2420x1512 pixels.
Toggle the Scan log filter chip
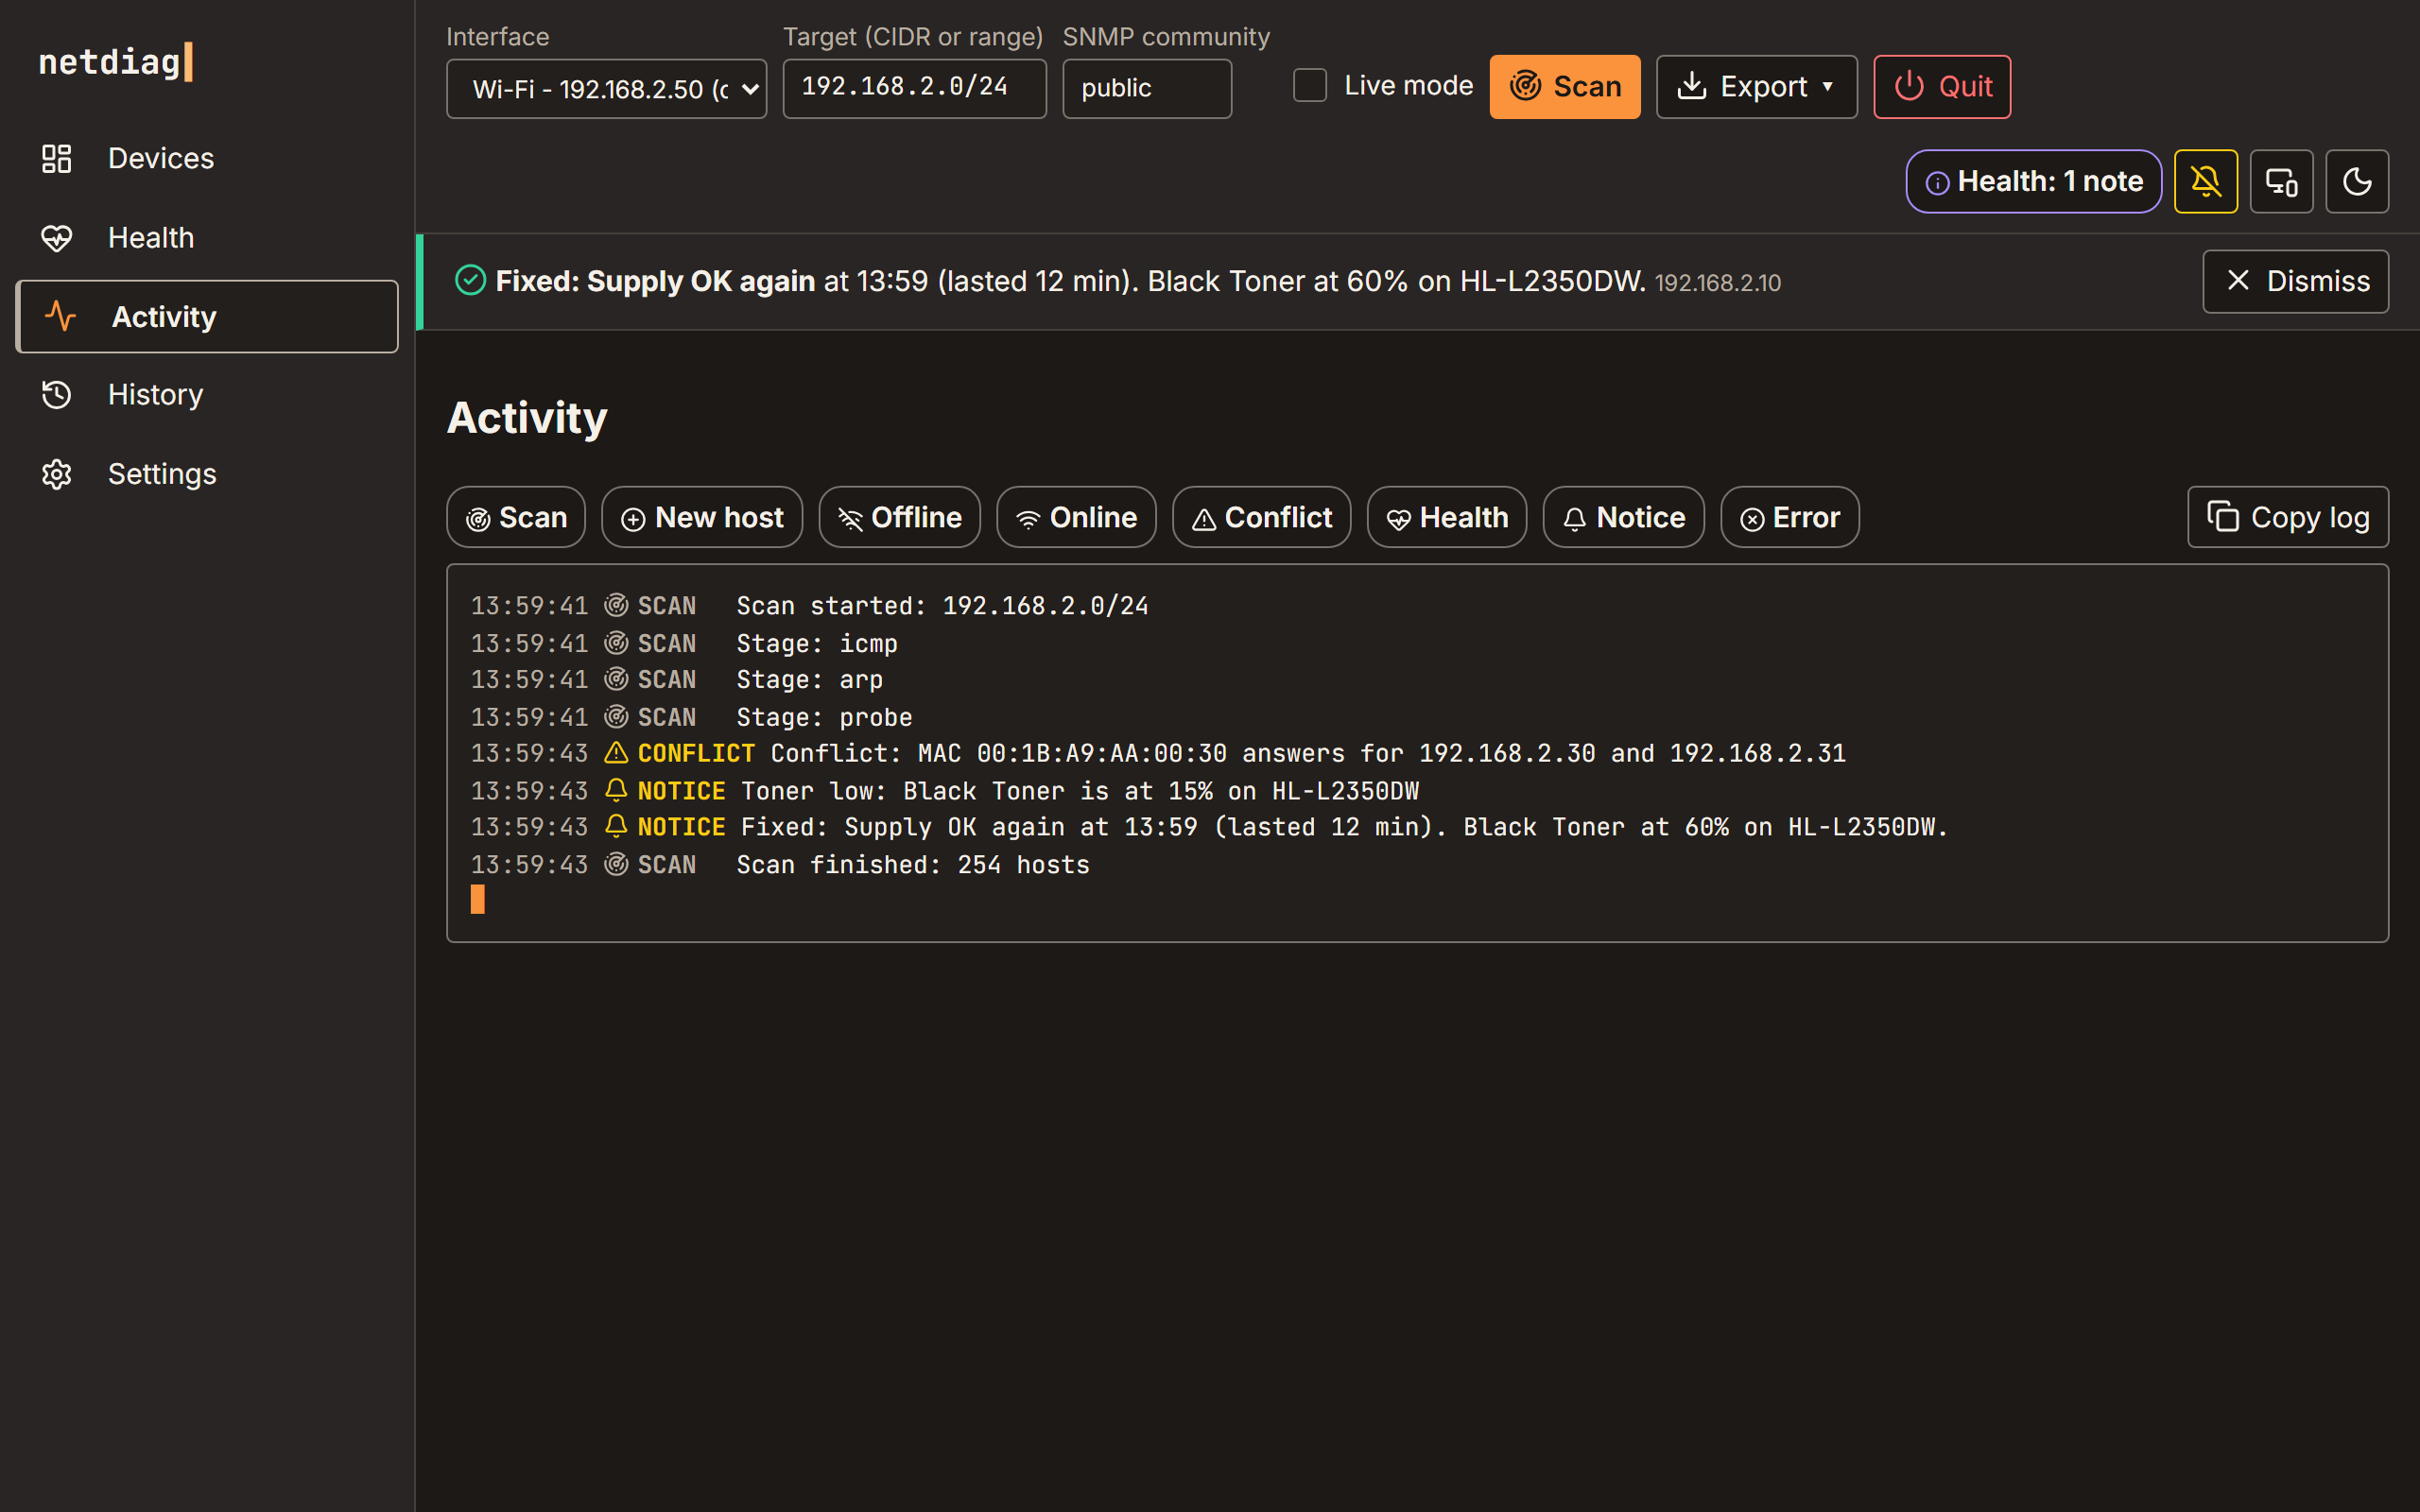pyautogui.click(x=516, y=517)
